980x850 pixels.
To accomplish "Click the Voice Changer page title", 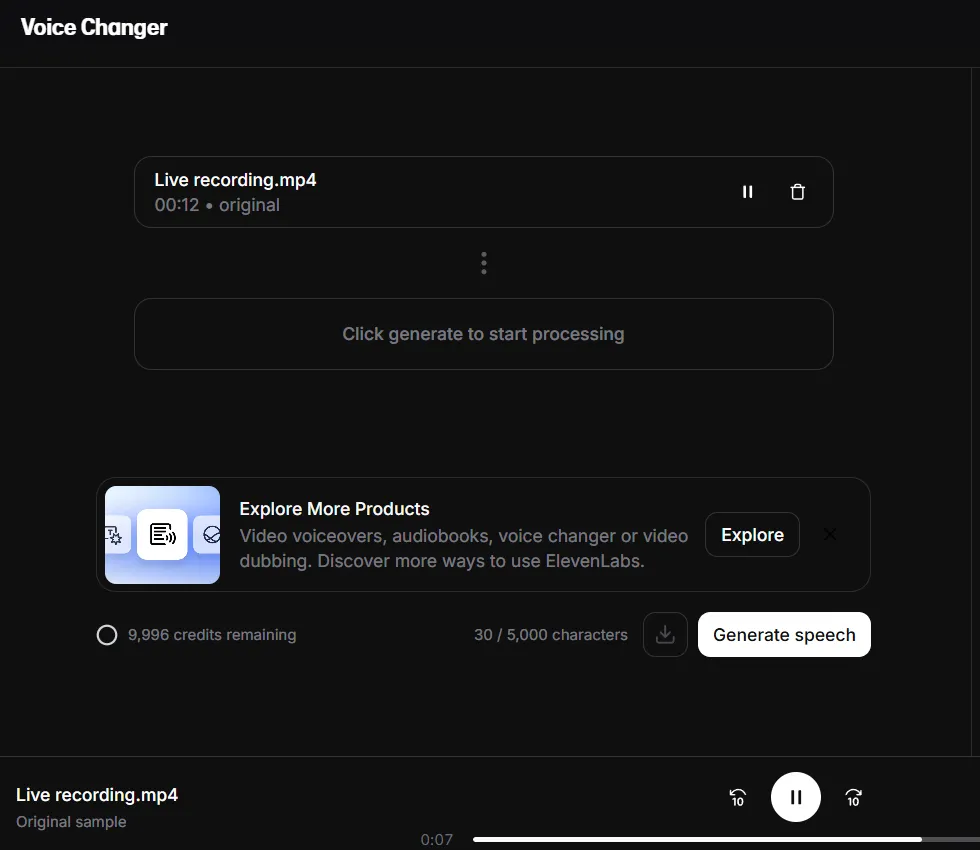I will tap(94, 27).
